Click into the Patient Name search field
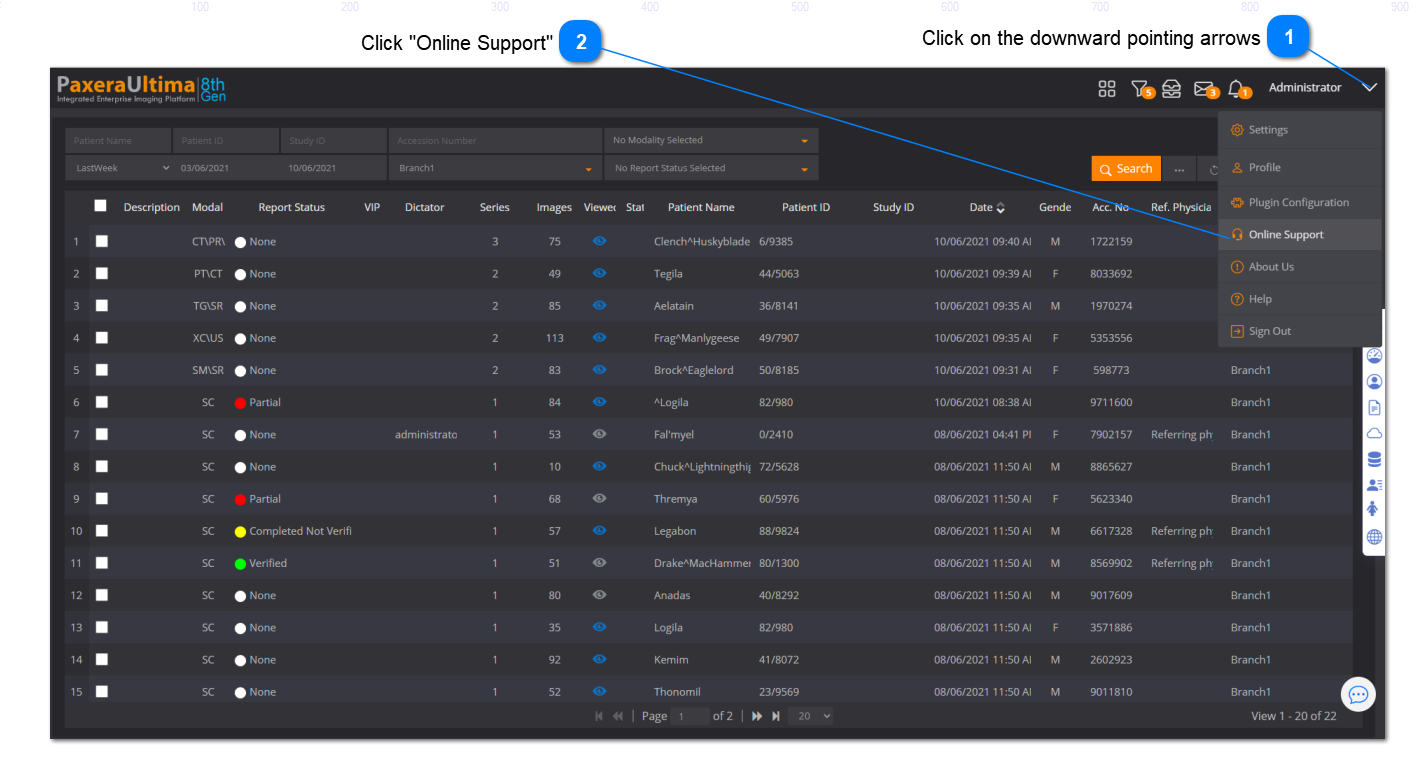The width and height of the screenshot is (1418, 769). 118,141
